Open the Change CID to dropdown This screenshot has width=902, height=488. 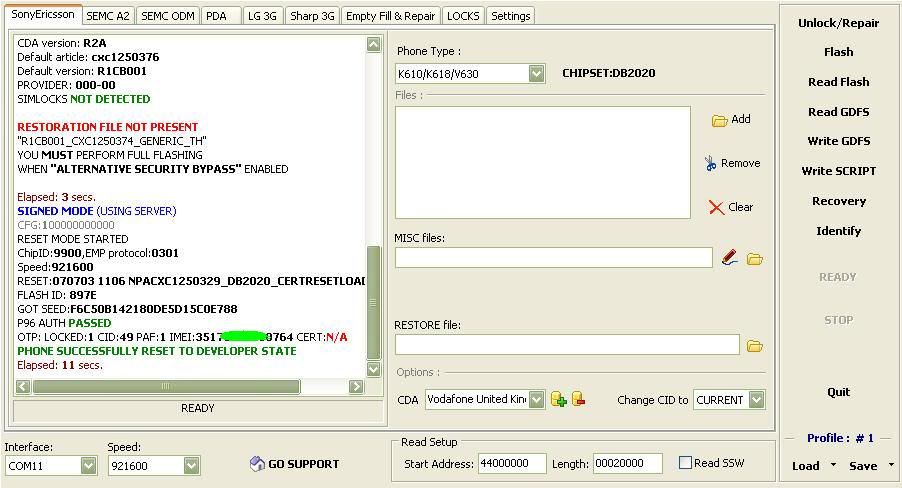pyautogui.click(x=757, y=399)
